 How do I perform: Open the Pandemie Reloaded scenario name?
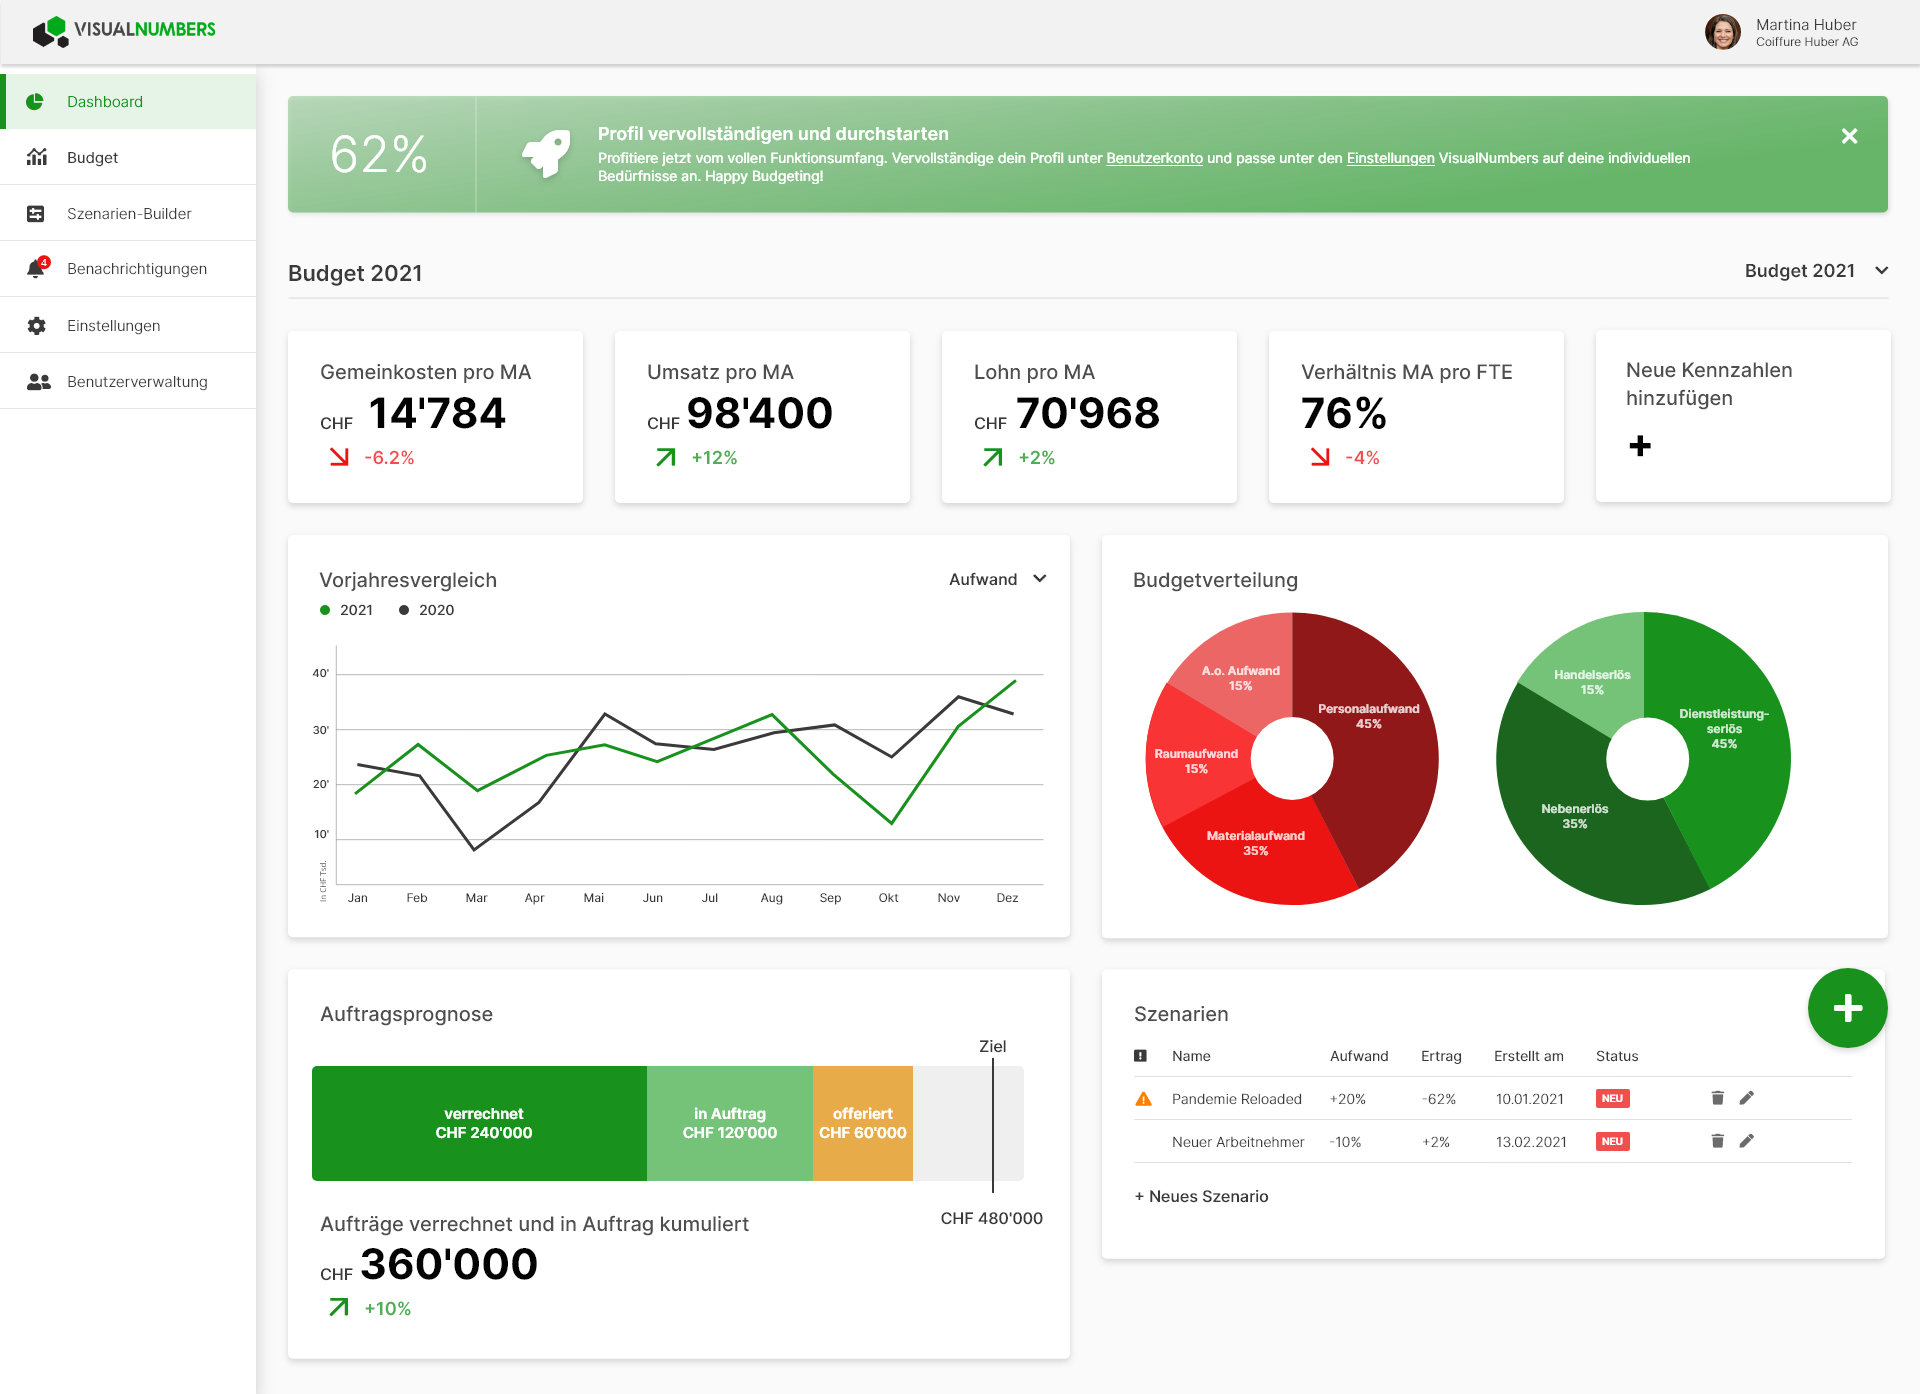(1237, 1099)
